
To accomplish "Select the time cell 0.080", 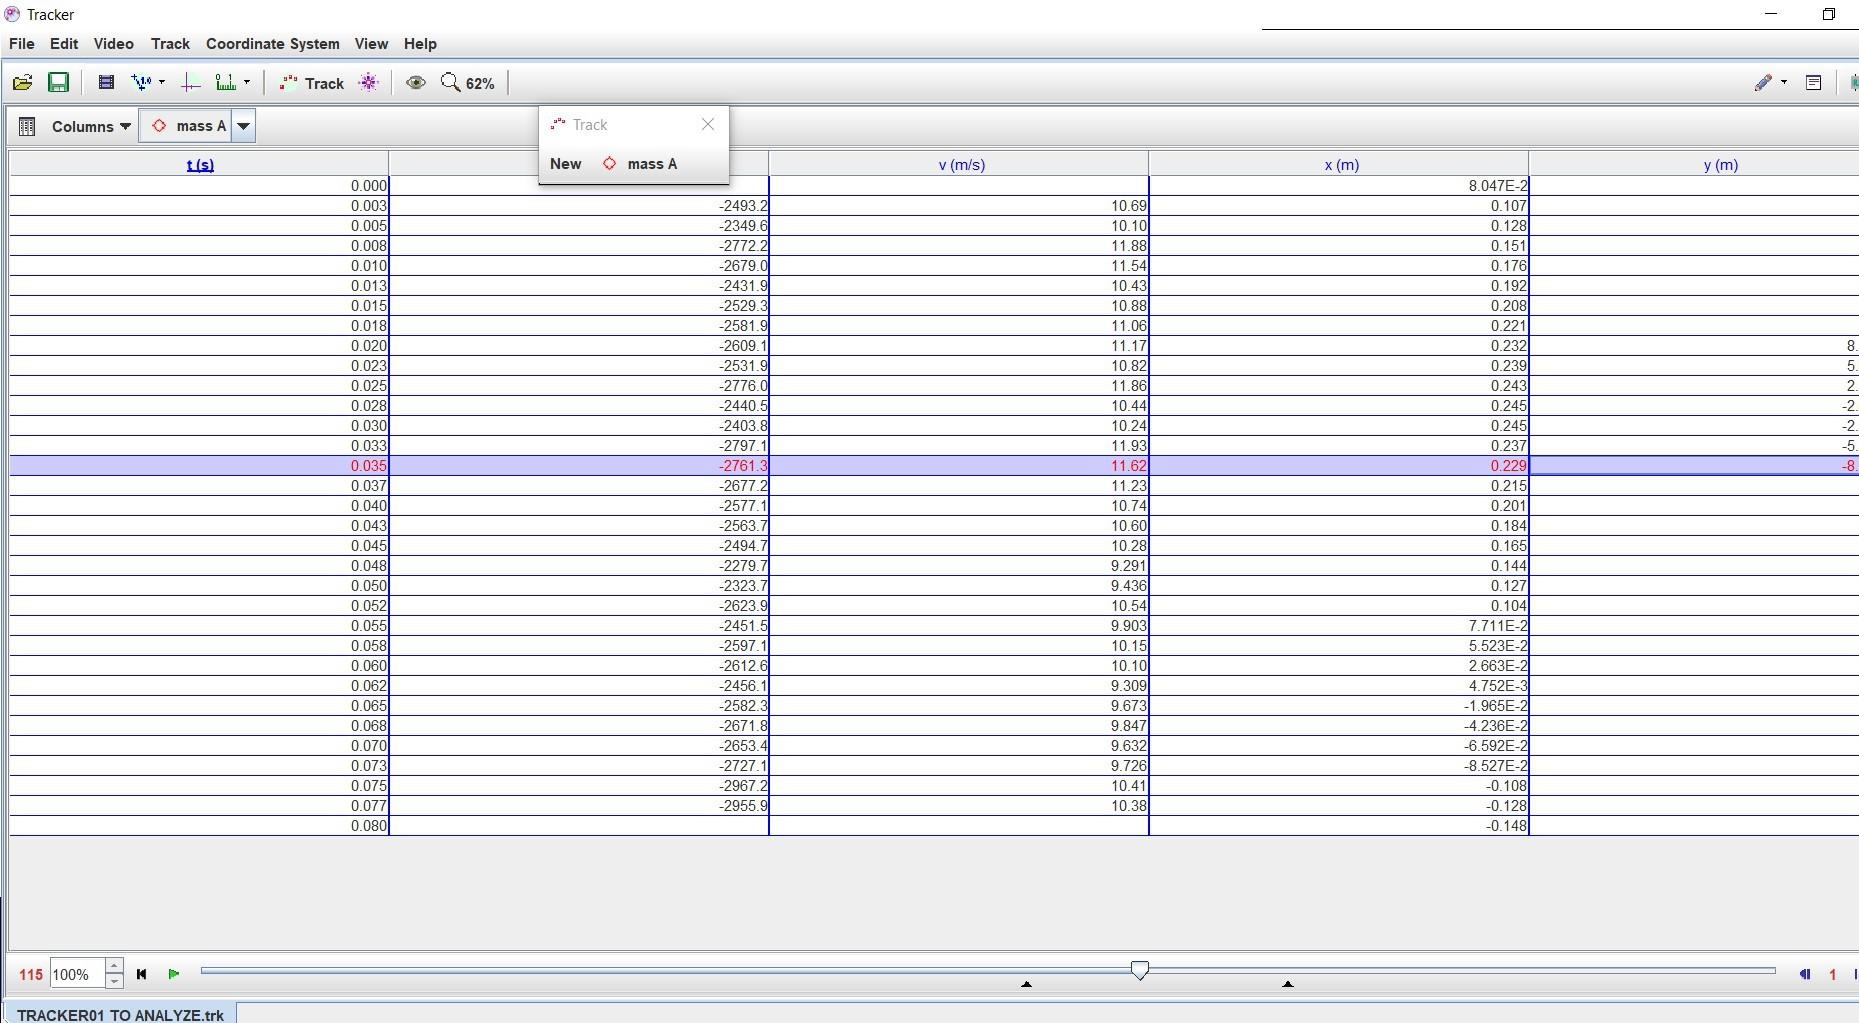I will 199,826.
